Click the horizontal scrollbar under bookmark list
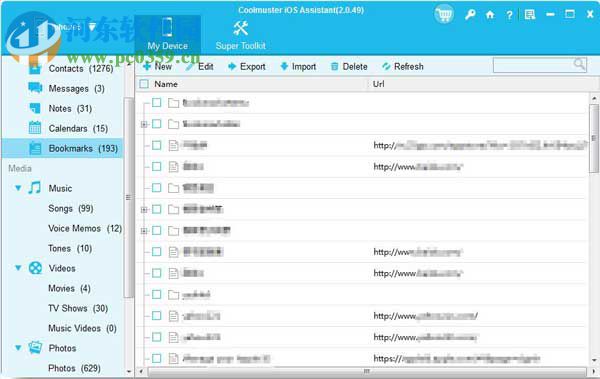600x379 pixels. pyautogui.click(x=367, y=371)
